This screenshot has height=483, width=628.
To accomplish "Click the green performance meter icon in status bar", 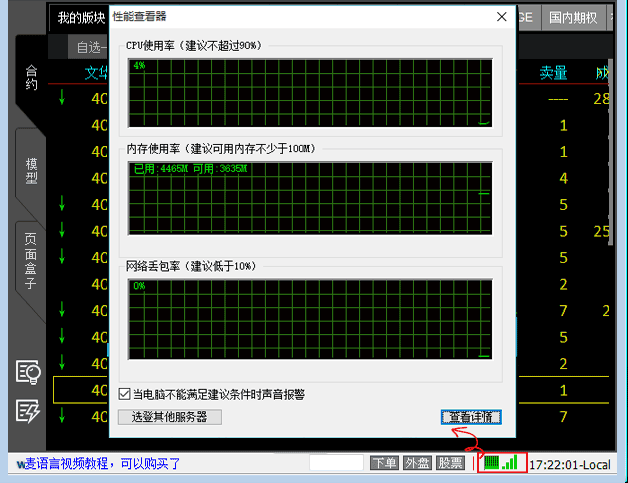I will coord(492,462).
